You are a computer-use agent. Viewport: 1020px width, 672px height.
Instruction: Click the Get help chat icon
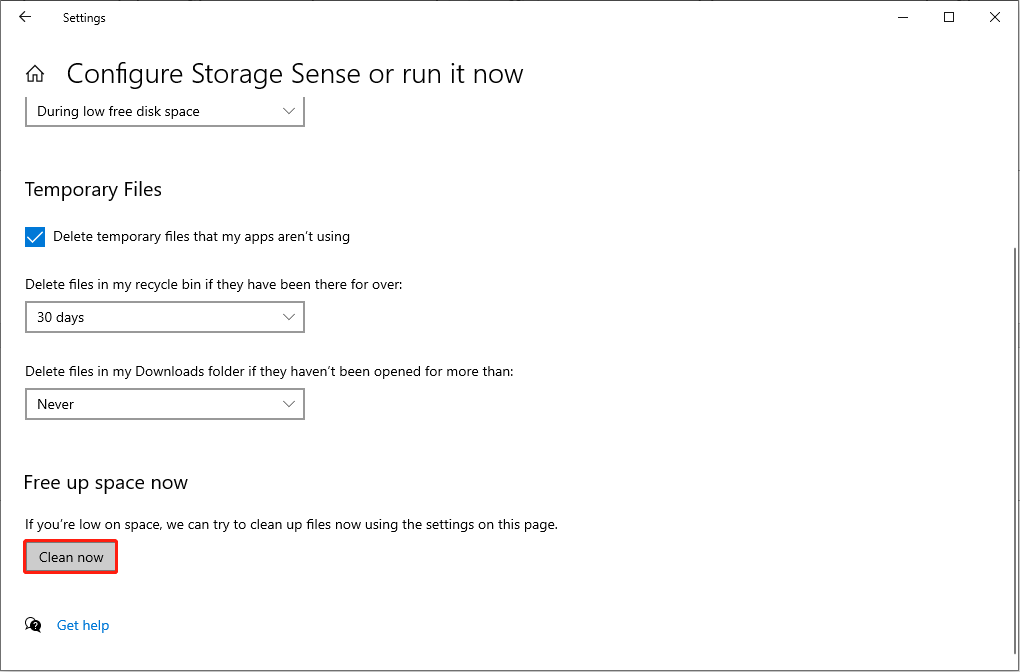33,625
